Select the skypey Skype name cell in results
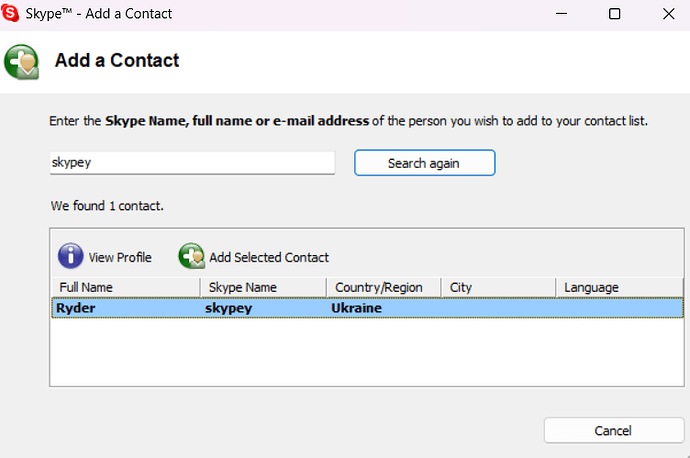 (x=228, y=308)
